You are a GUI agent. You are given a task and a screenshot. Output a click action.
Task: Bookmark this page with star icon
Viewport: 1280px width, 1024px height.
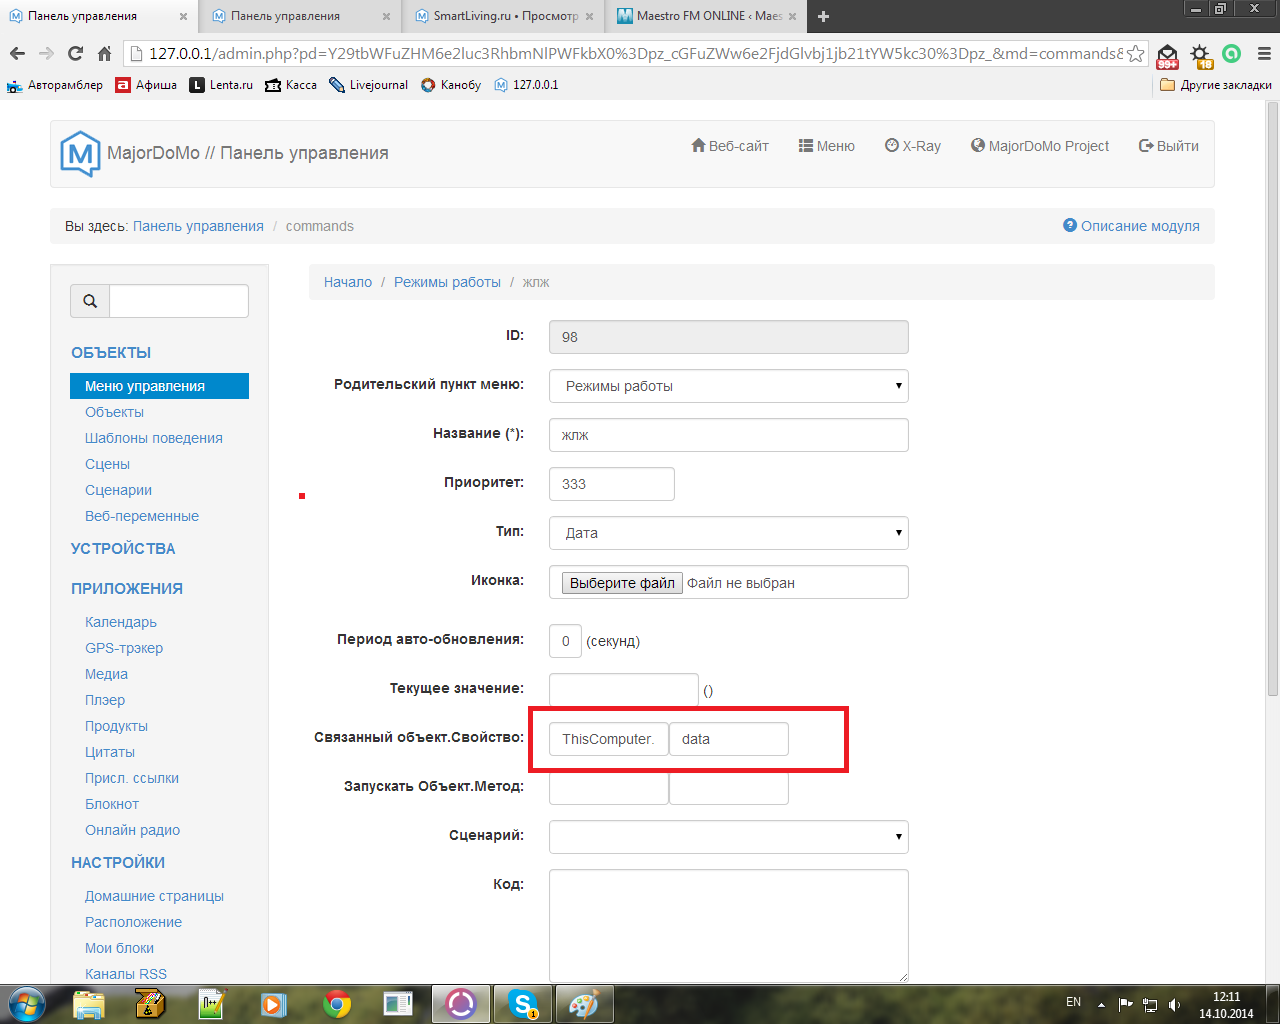pos(1136,54)
